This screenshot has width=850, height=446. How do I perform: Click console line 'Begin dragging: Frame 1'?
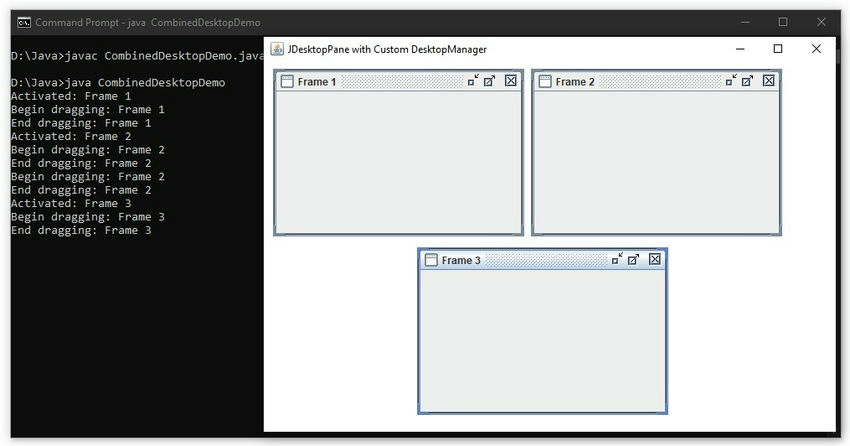pyautogui.click(x=87, y=109)
